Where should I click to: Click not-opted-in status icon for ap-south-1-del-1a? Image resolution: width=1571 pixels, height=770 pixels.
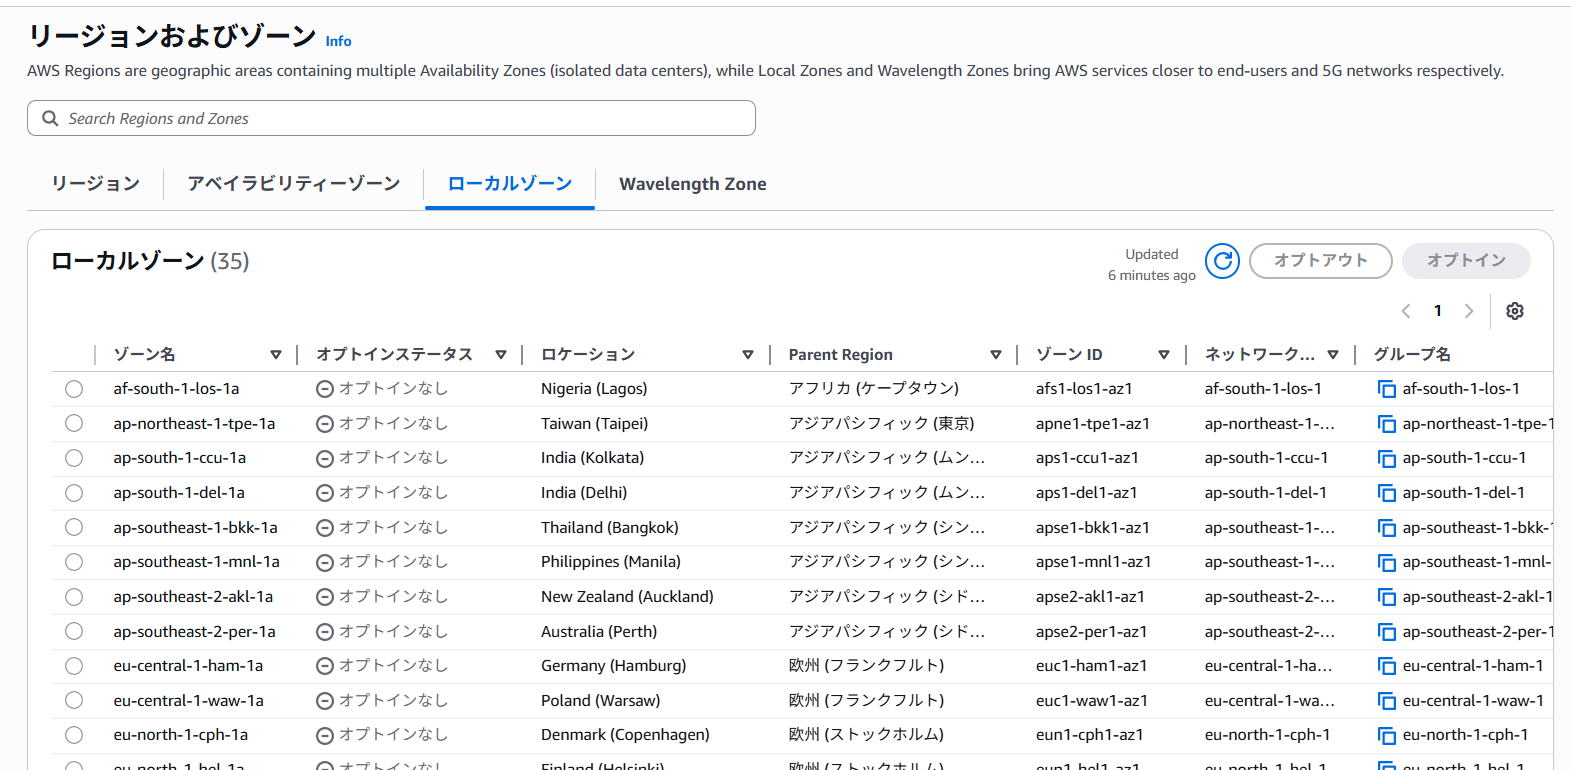[325, 493]
